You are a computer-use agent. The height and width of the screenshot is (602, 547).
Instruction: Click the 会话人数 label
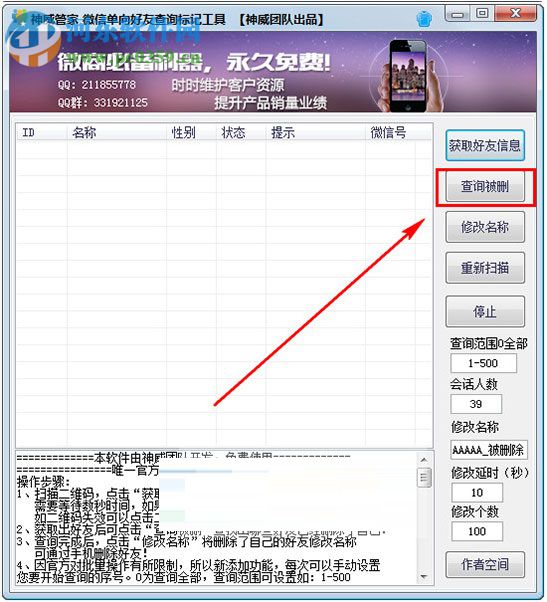coord(474,384)
